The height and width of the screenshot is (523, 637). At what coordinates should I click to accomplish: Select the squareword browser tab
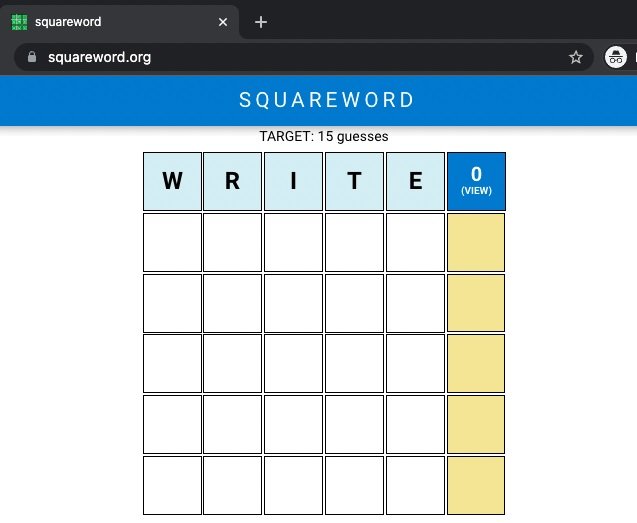pos(120,22)
